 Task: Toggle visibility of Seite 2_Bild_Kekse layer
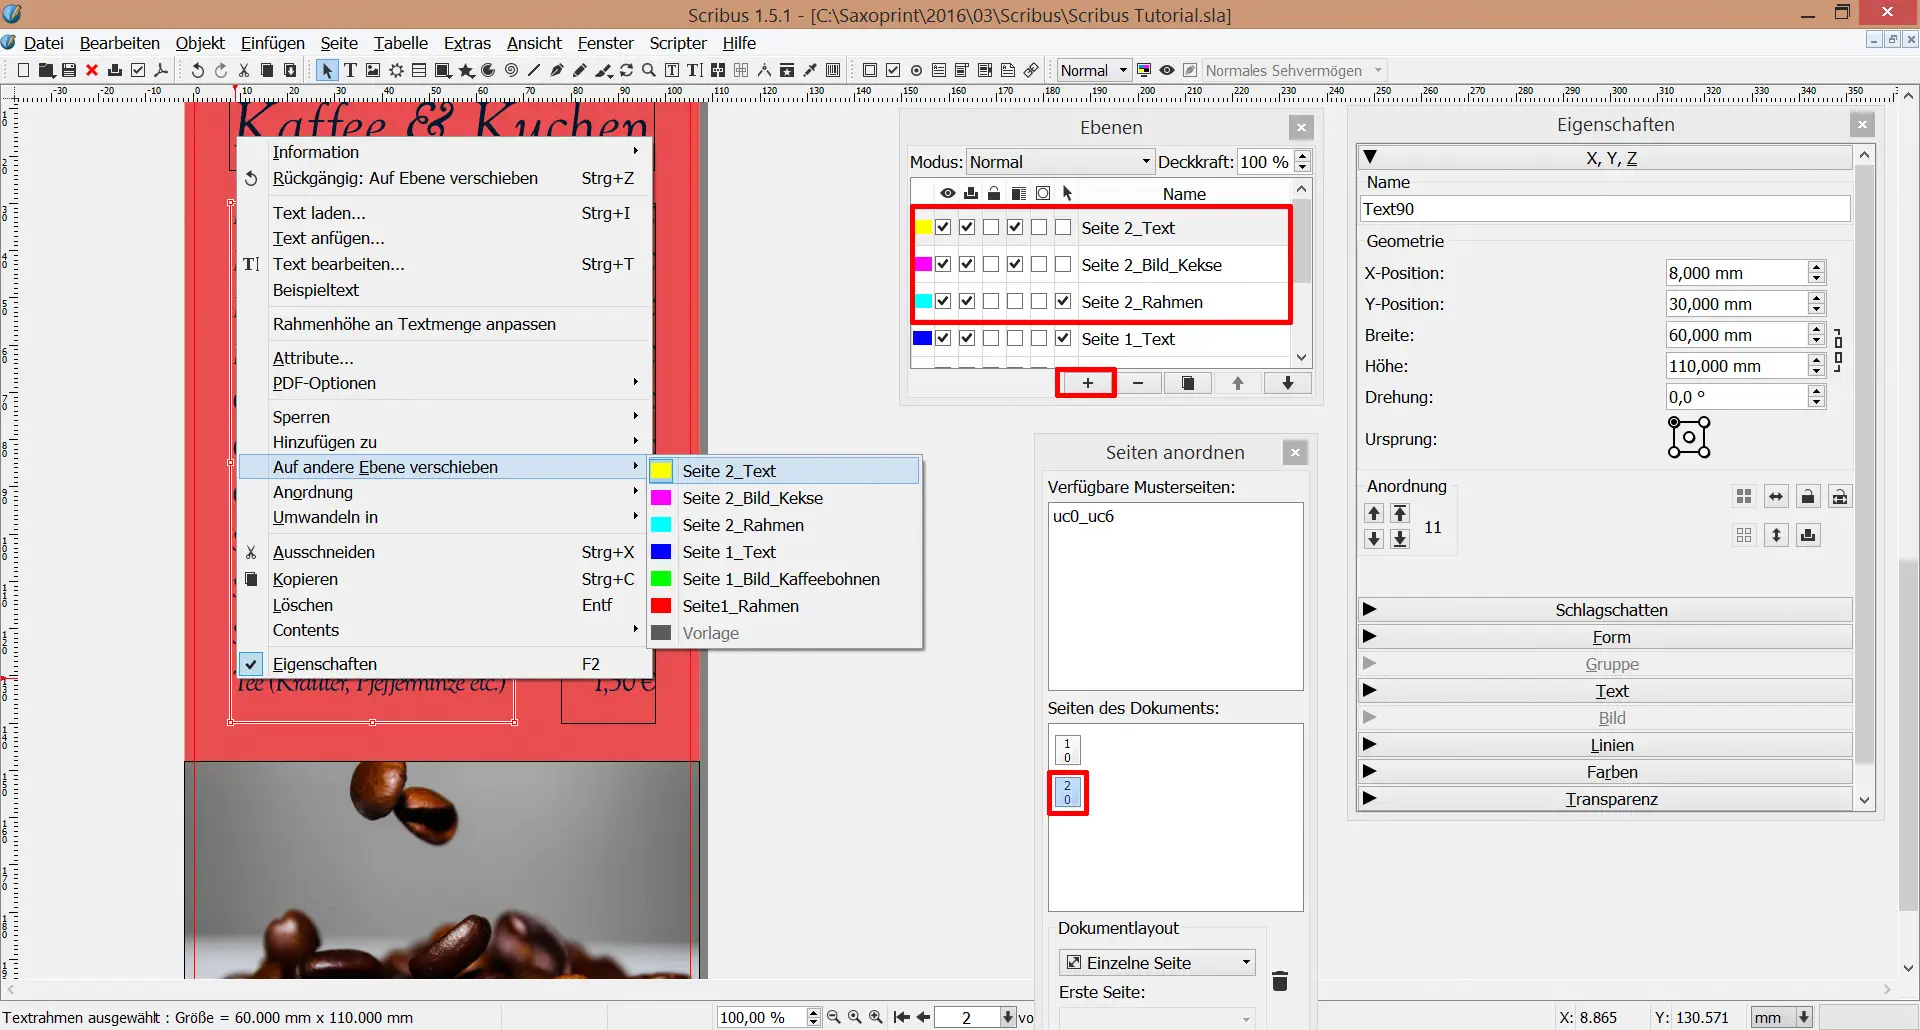945,264
